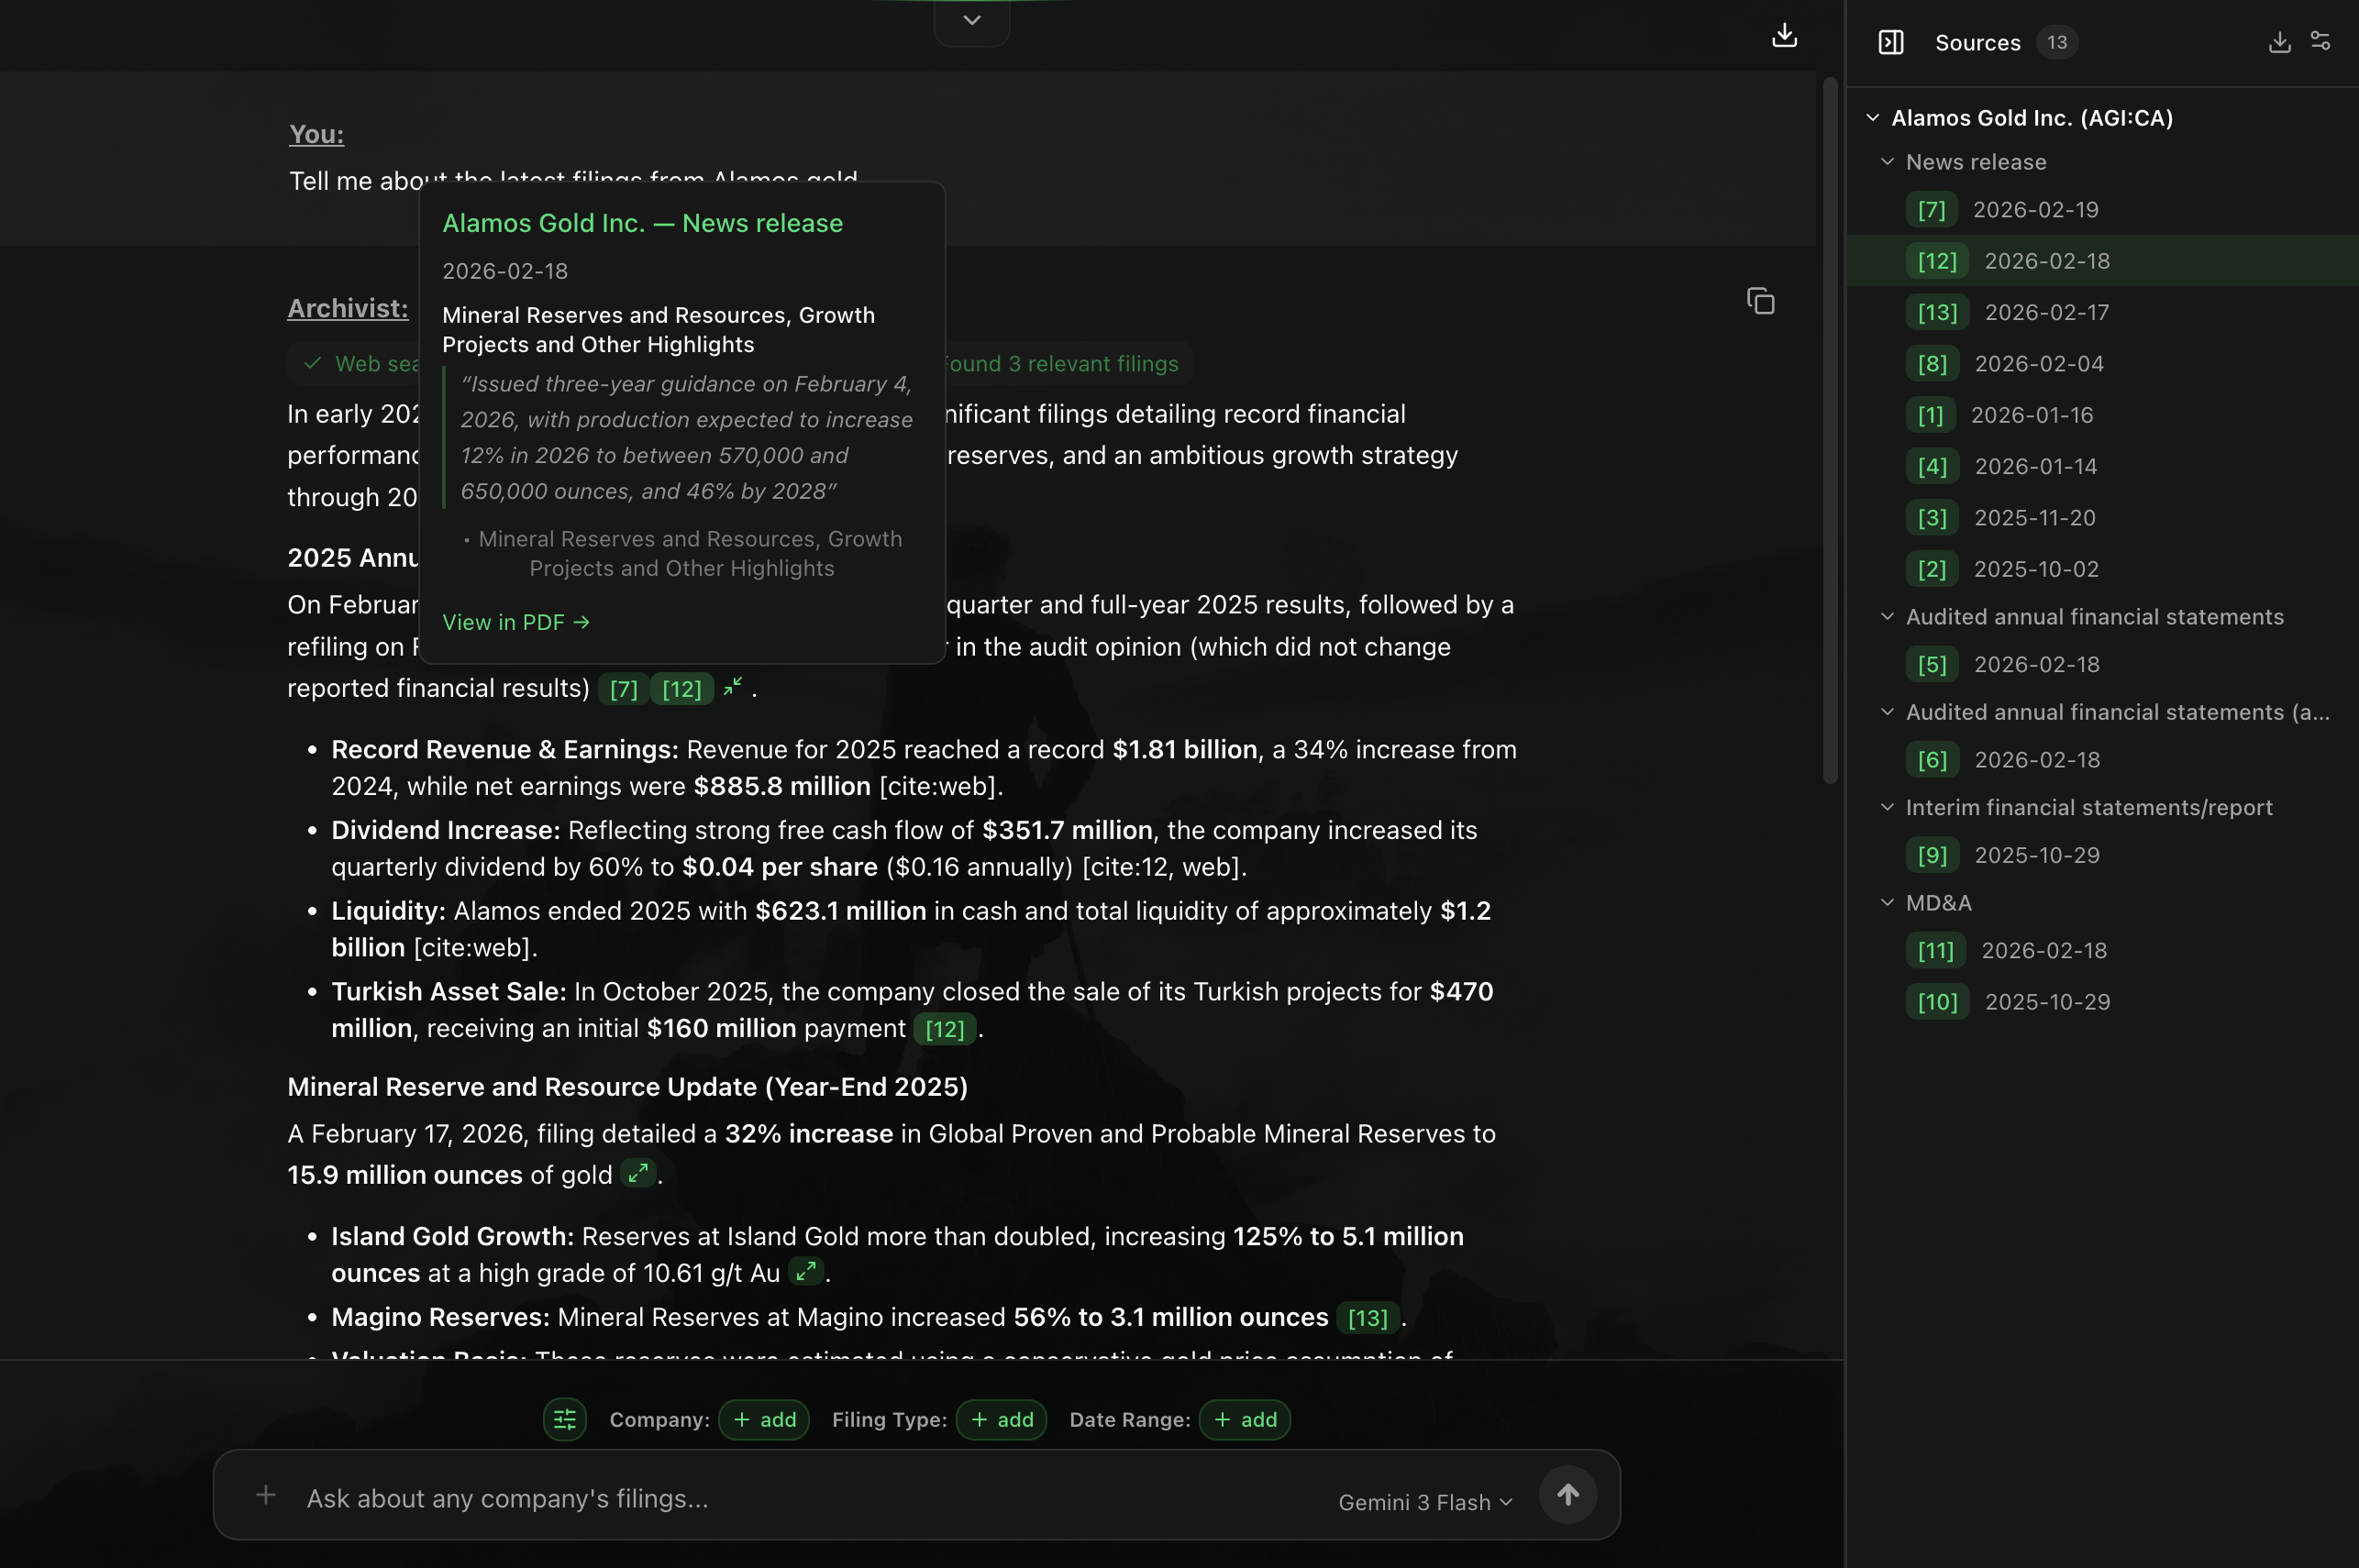This screenshot has height=1568, width=2359.
Task: Click the Sources panel title
Action: coord(1977,43)
